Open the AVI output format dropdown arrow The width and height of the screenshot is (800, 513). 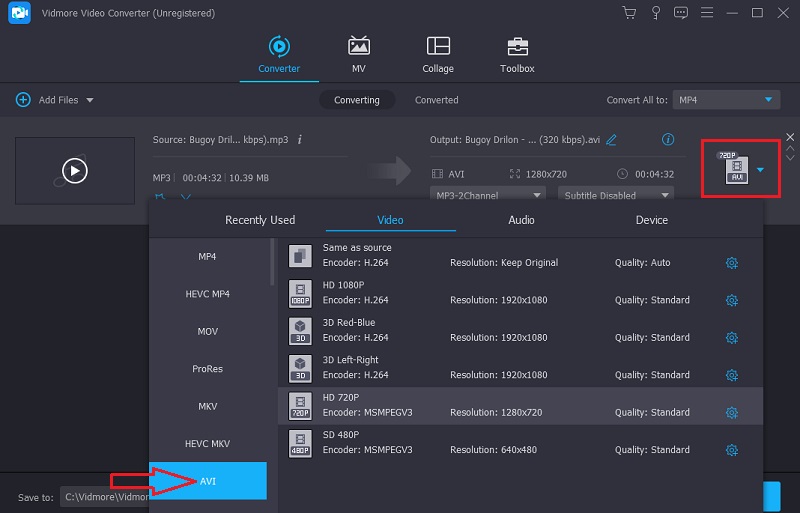click(x=760, y=170)
